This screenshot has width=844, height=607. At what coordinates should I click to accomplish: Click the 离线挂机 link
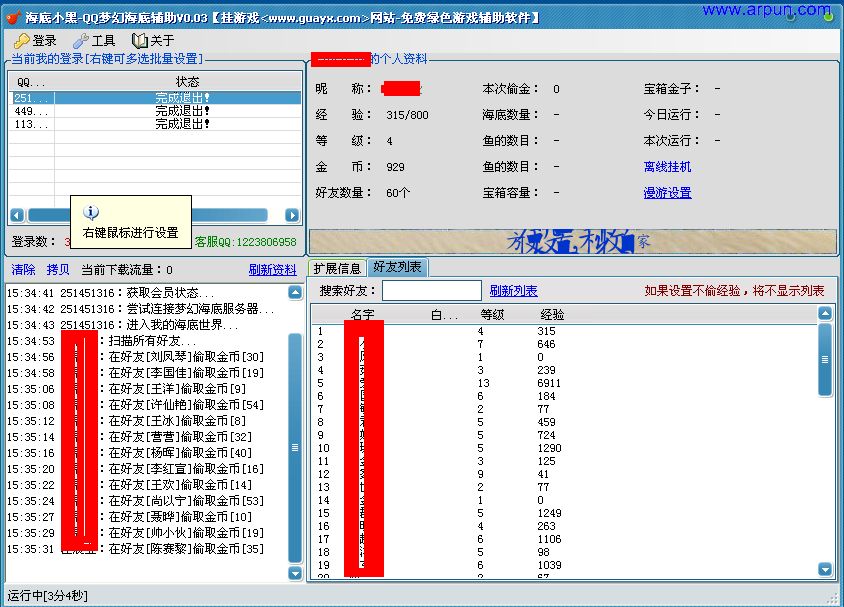(667, 167)
